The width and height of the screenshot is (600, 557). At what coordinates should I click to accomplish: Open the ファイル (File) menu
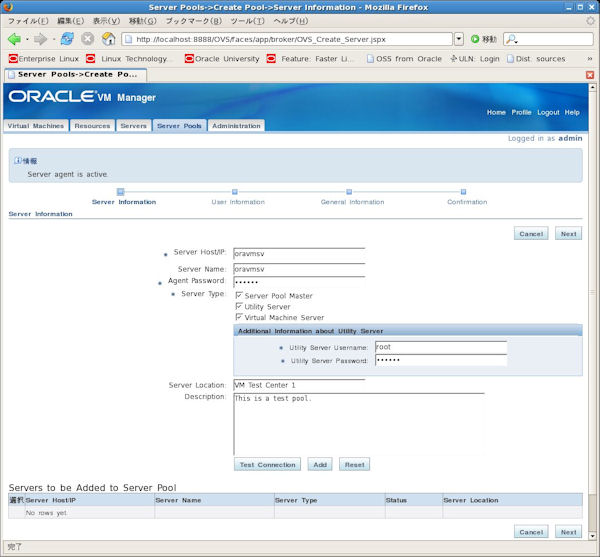click(x=28, y=21)
